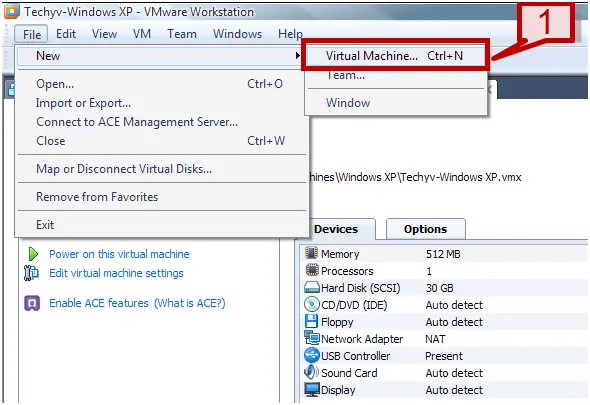Open the File menu
Screen dimensions: 590x405
tap(32, 34)
